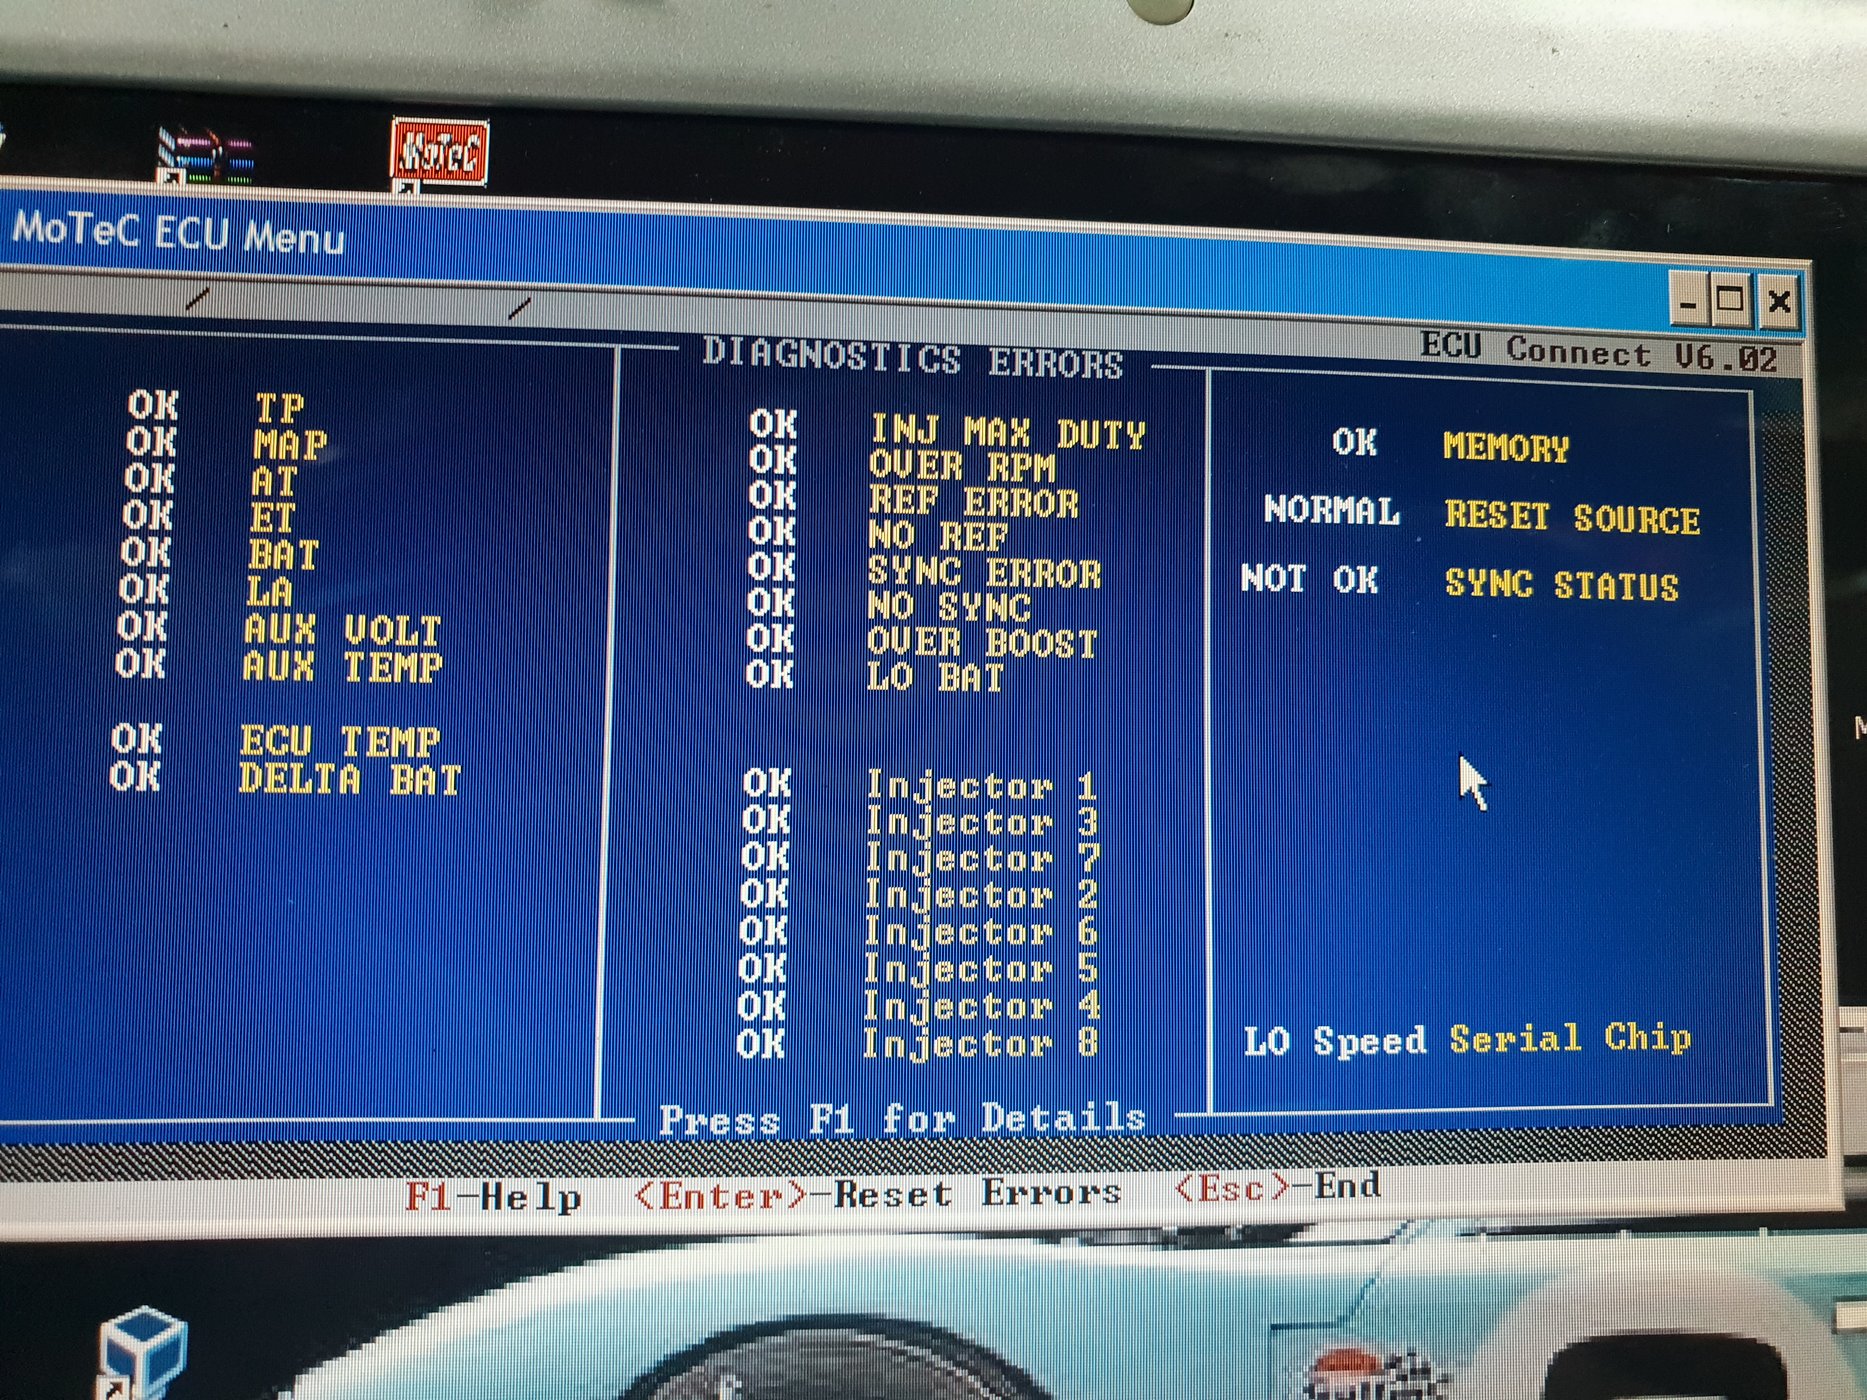1867x1400 pixels.
Task: Maximize the MoTeC ECU Menu window
Action: coord(1730,300)
